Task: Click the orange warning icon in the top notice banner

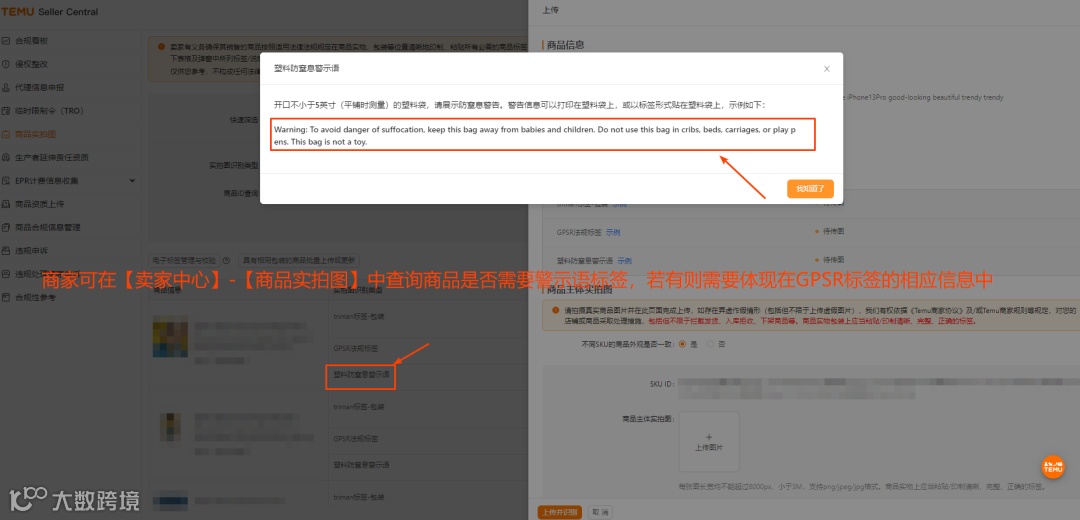Action: point(161,47)
